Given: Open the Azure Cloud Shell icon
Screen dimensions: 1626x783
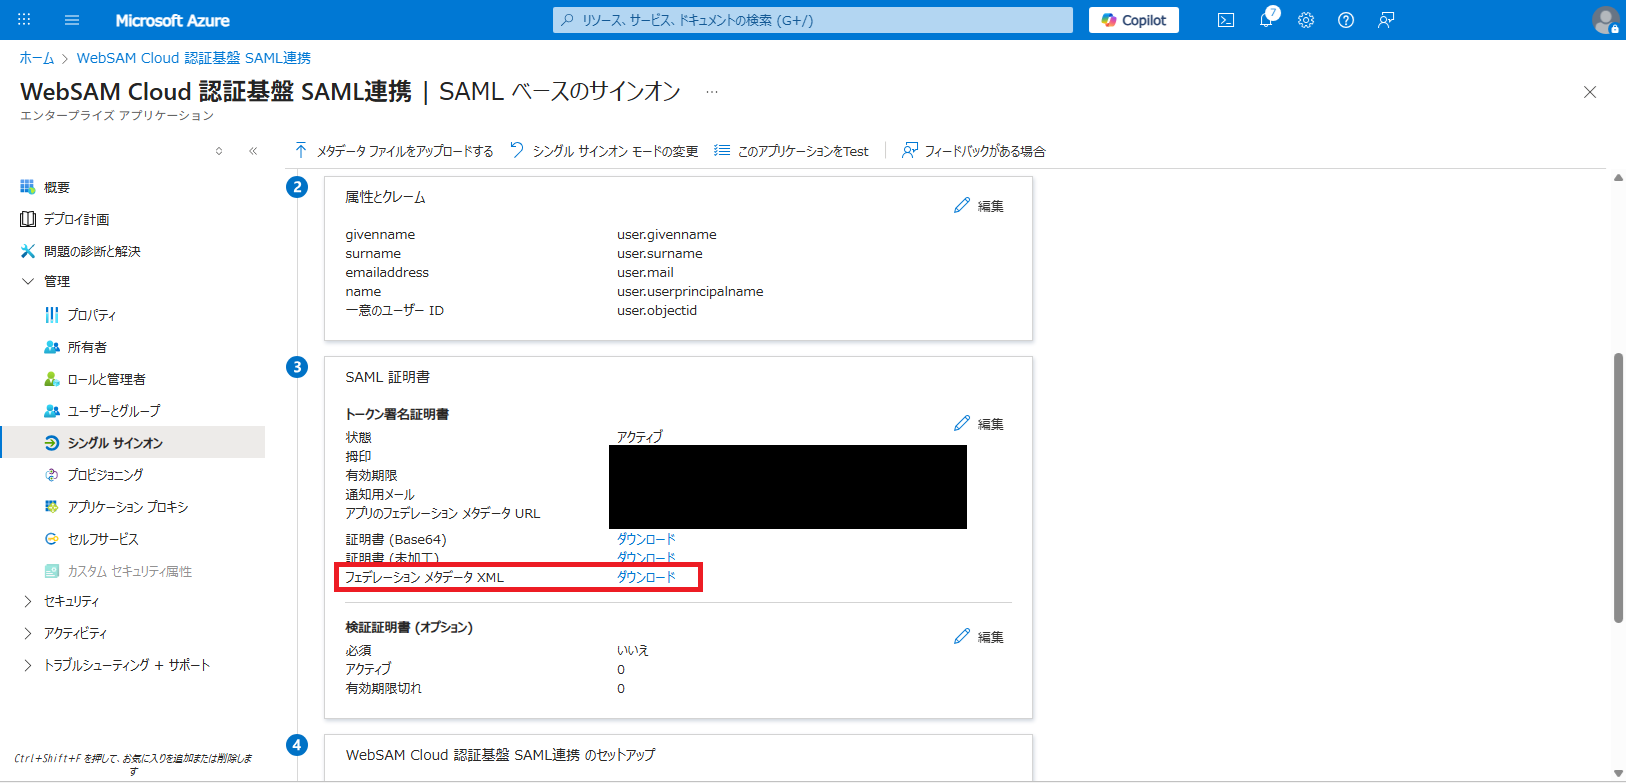Looking at the screenshot, I should [x=1225, y=20].
